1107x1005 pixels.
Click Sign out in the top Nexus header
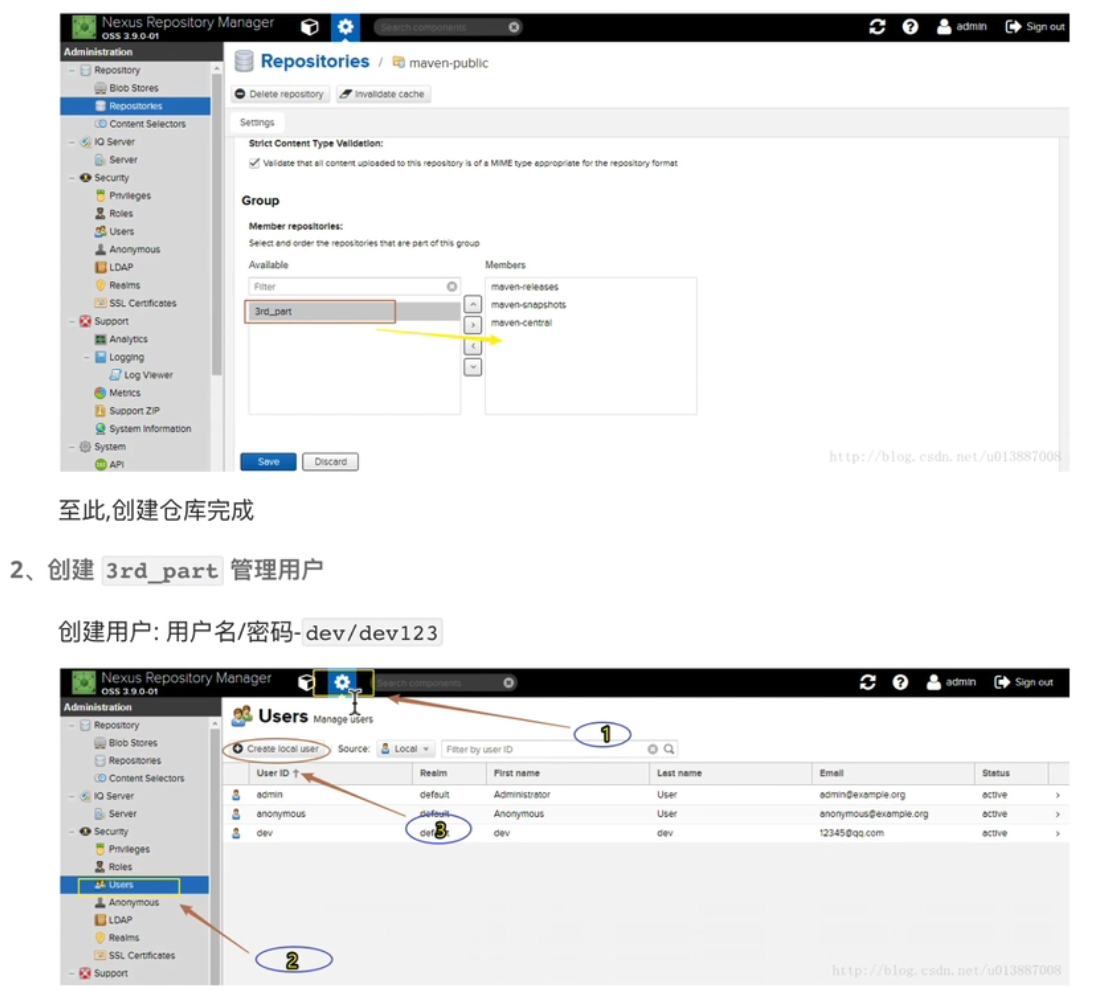[1035, 27]
